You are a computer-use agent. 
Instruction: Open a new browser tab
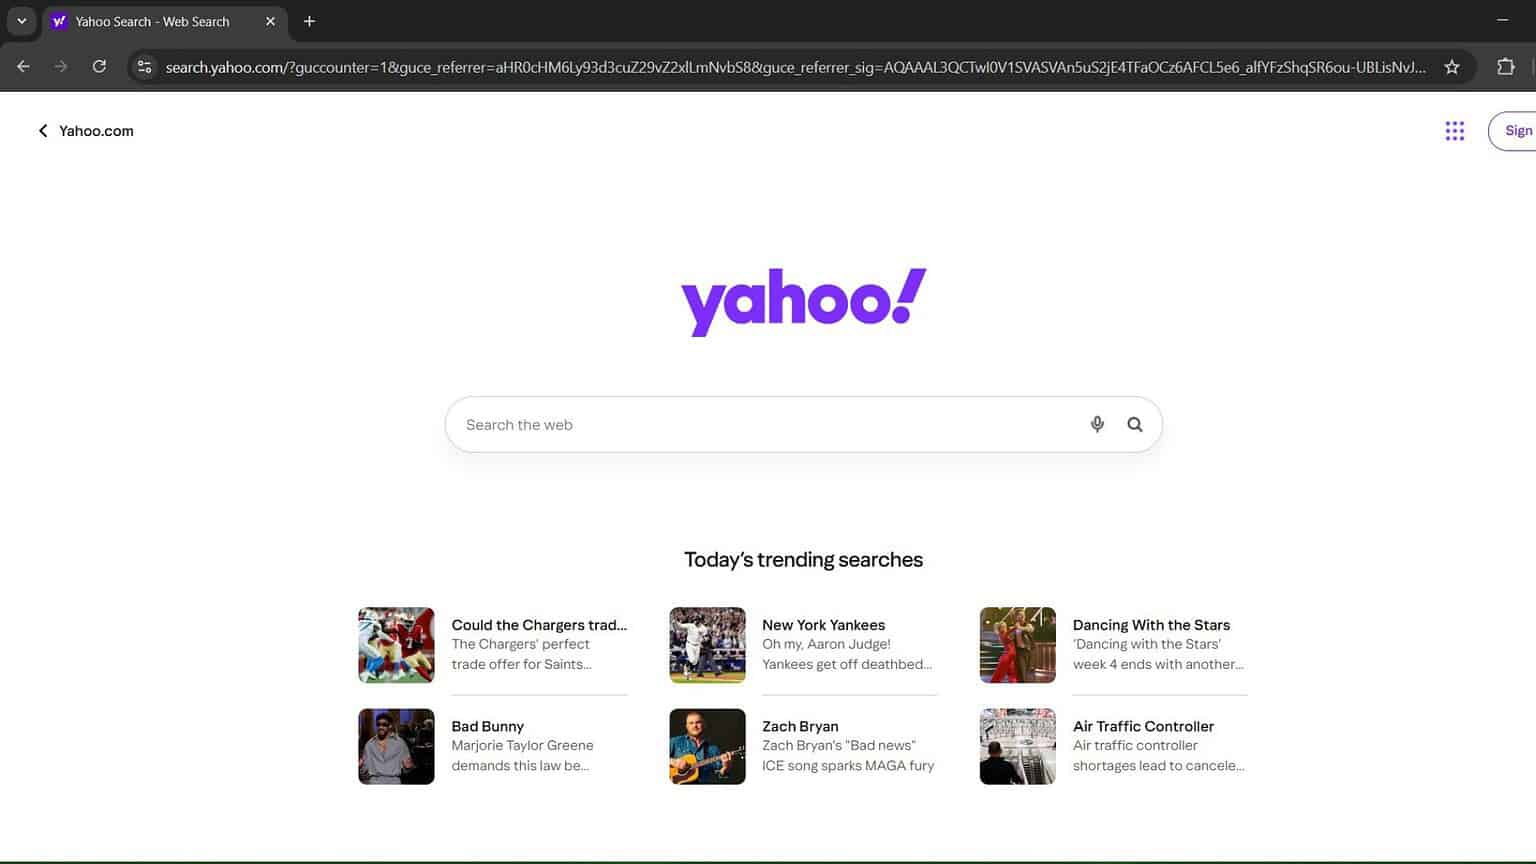(309, 21)
